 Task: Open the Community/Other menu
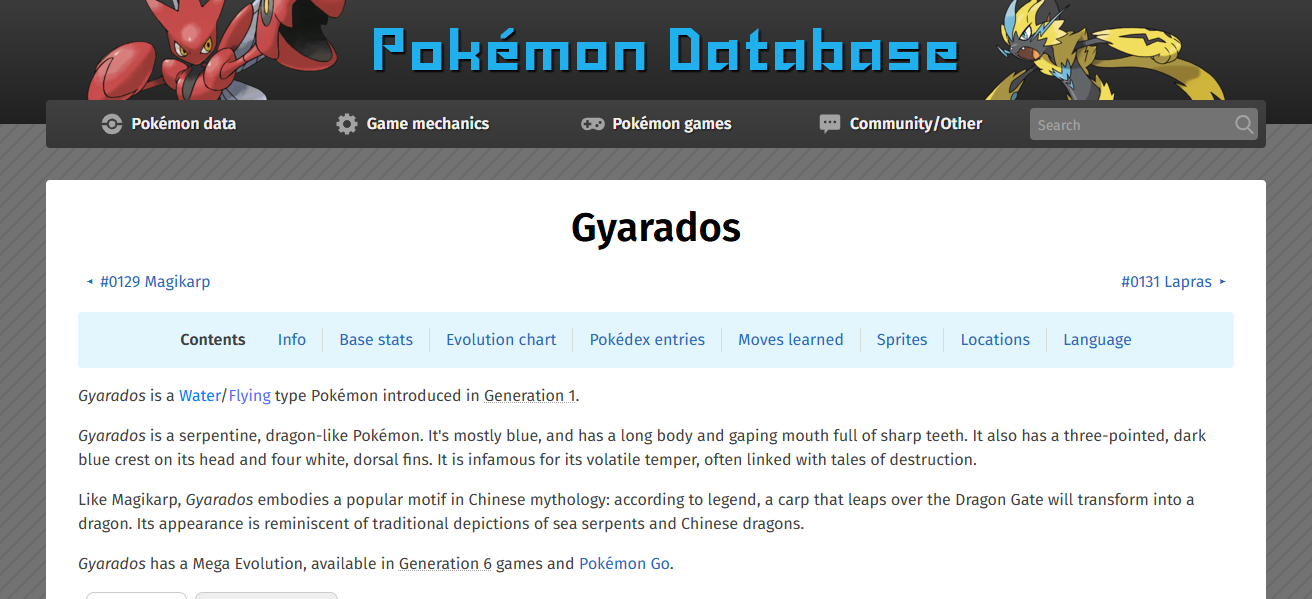click(901, 124)
